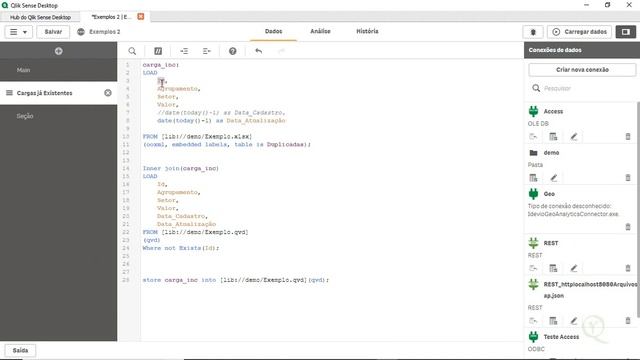This screenshot has width=640, height=360.
Task: Add a new script section
Action: pos(58,51)
